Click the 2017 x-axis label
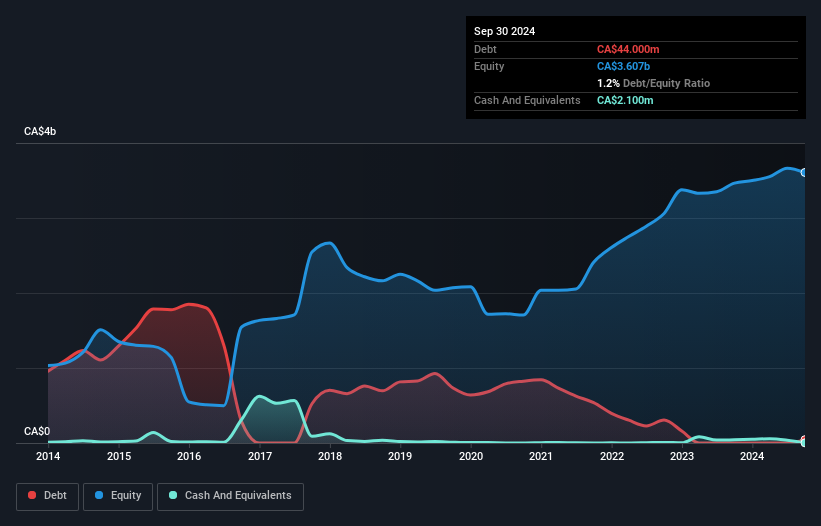The width and height of the screenshot is (821, 526). click(260, 456)
